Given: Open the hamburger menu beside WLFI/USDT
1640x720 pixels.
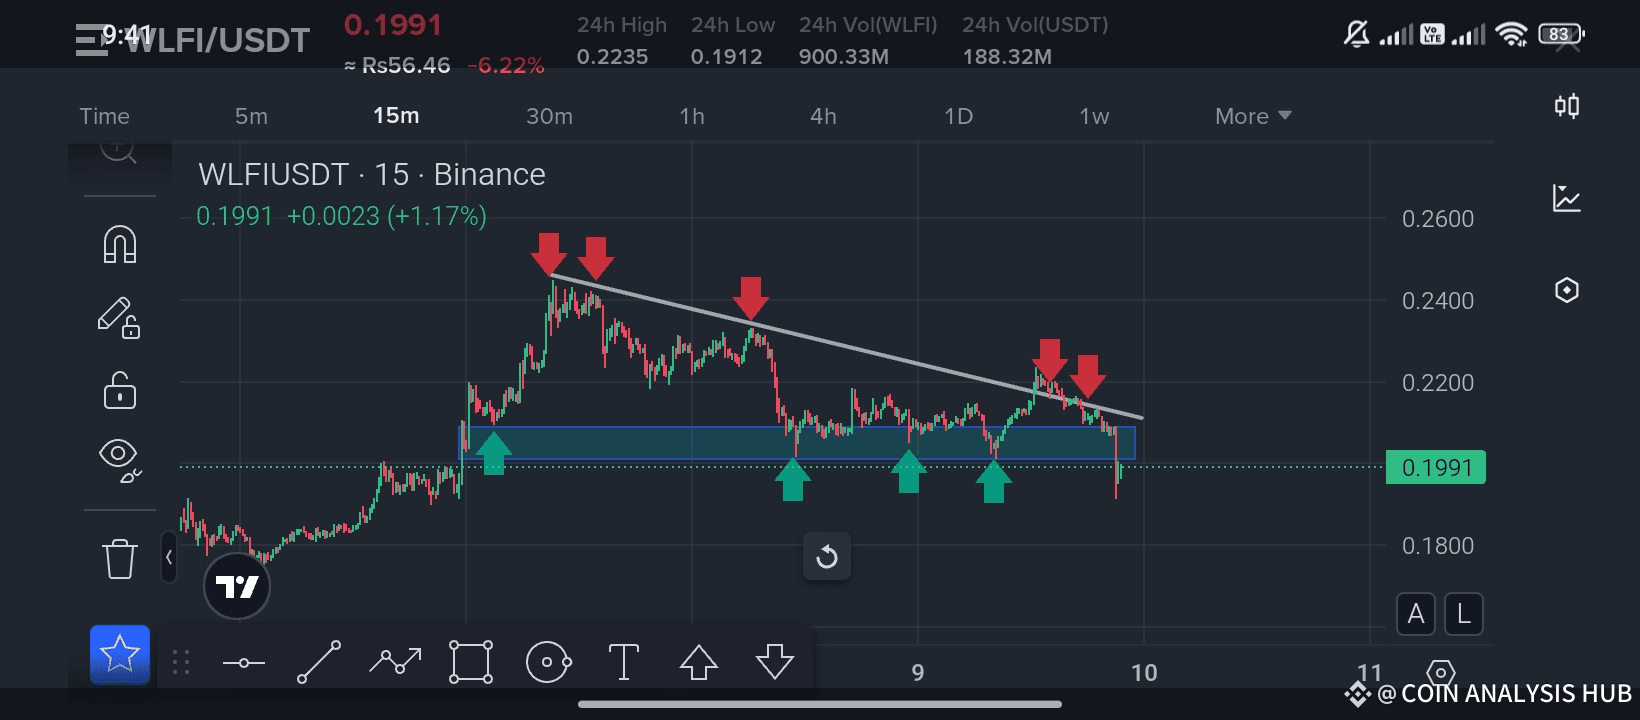Looking at the screenshot, I should pos(92,40).
